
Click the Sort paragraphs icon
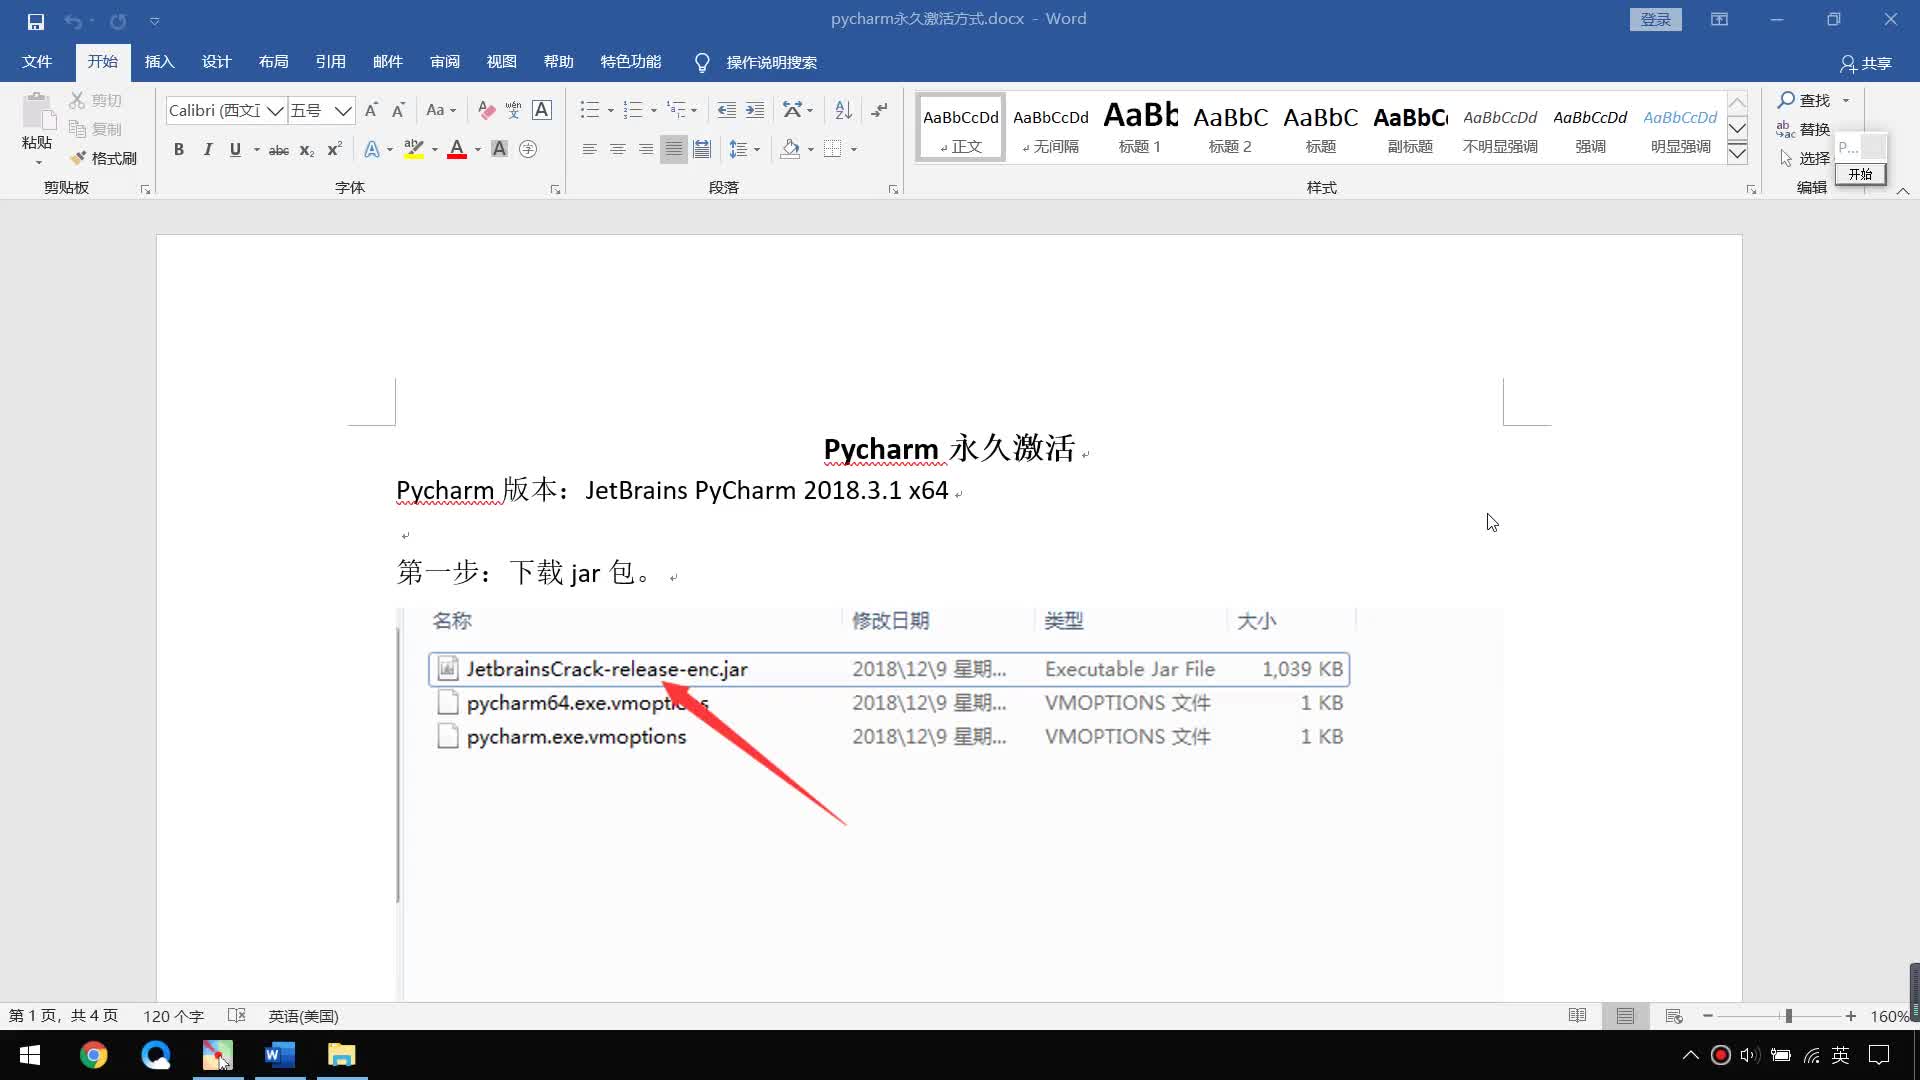843,110
